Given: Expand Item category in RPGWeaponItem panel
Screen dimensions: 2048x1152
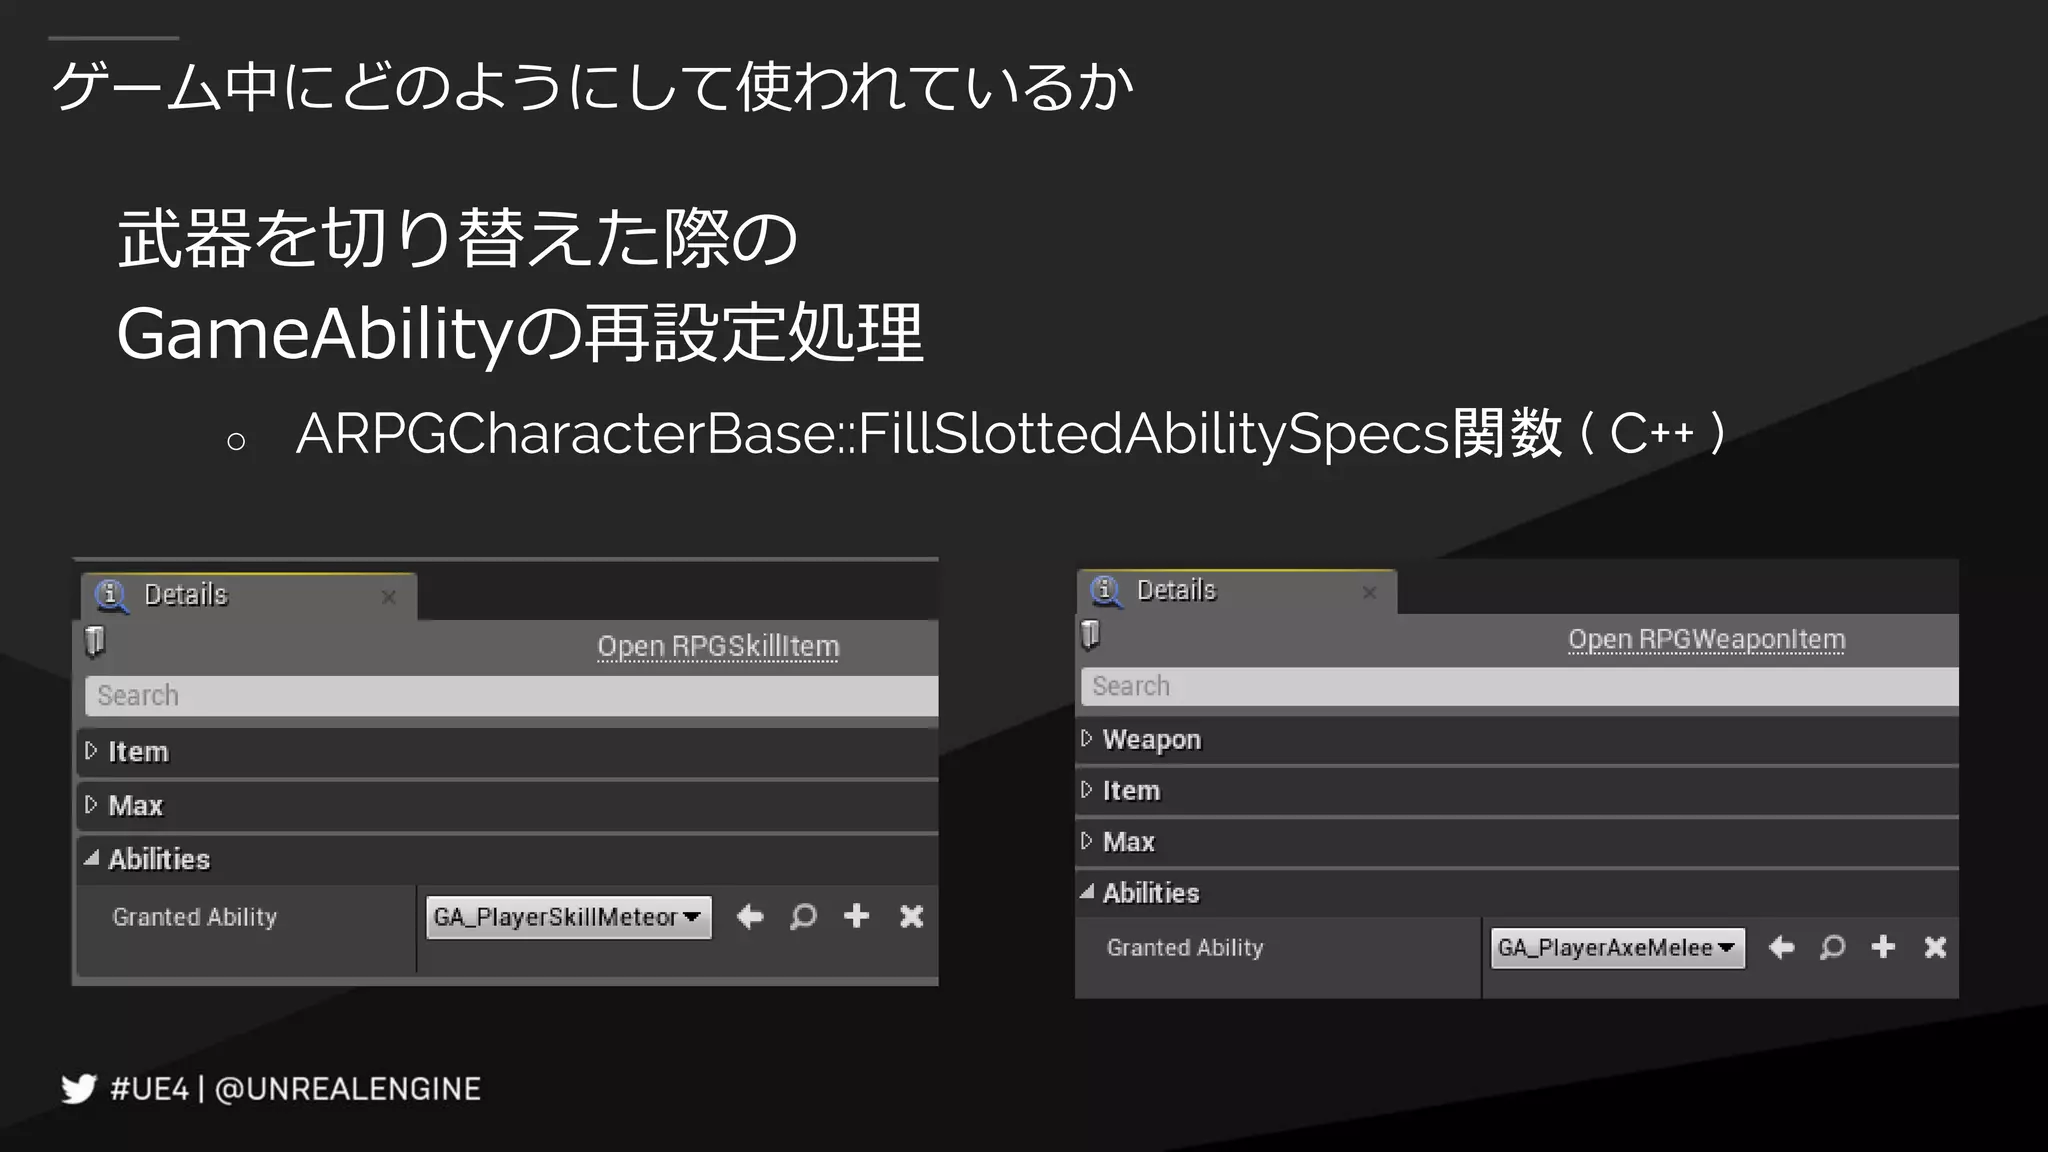Looking at the screenshot, I should pyautogui.click(x=1087, y=790).
